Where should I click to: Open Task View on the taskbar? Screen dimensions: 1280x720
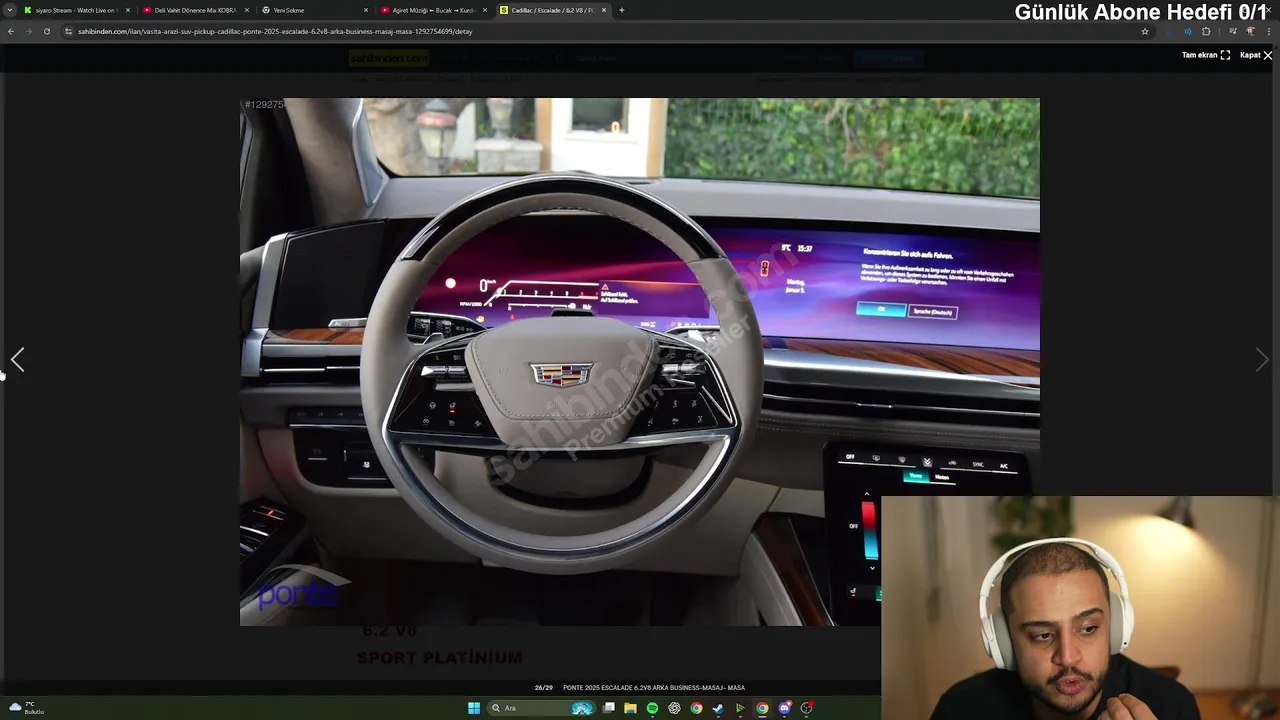[x=608, y=708]
